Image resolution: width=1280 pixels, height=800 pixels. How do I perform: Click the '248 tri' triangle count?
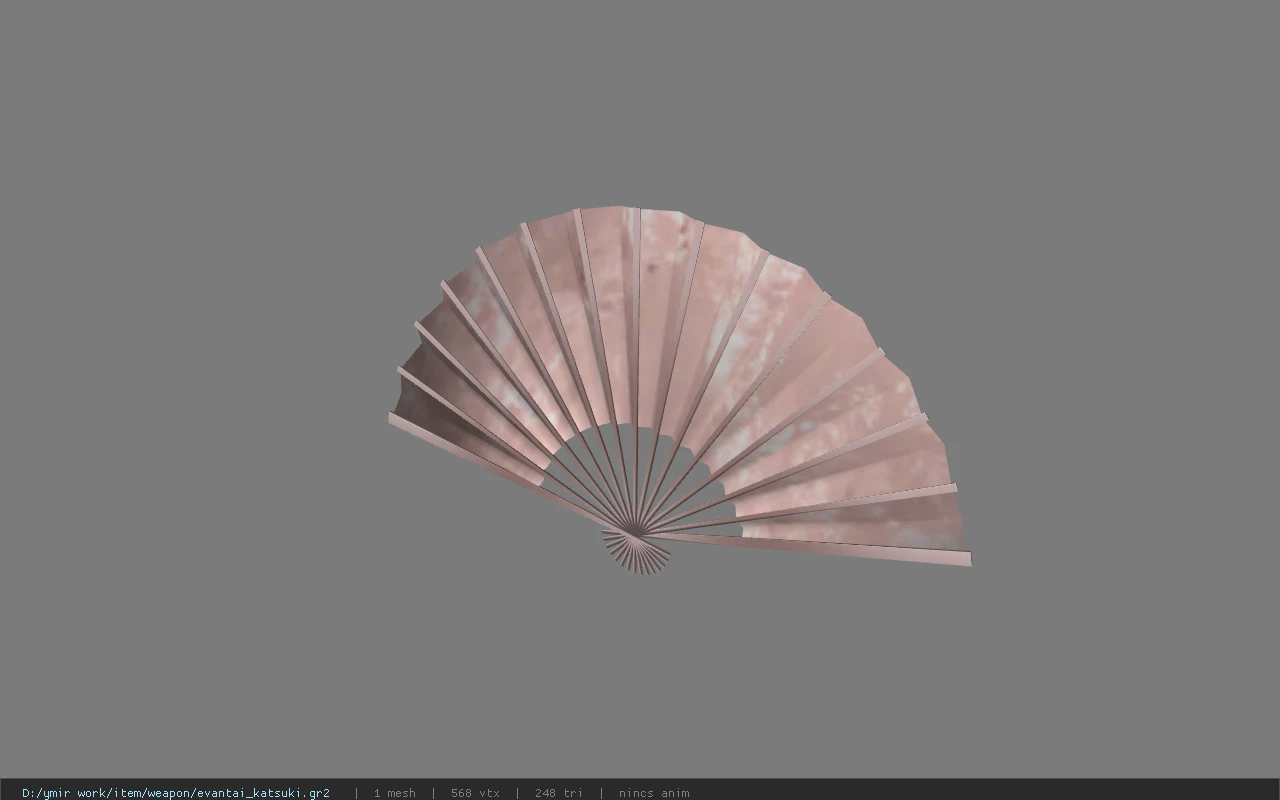click(558, 793)
